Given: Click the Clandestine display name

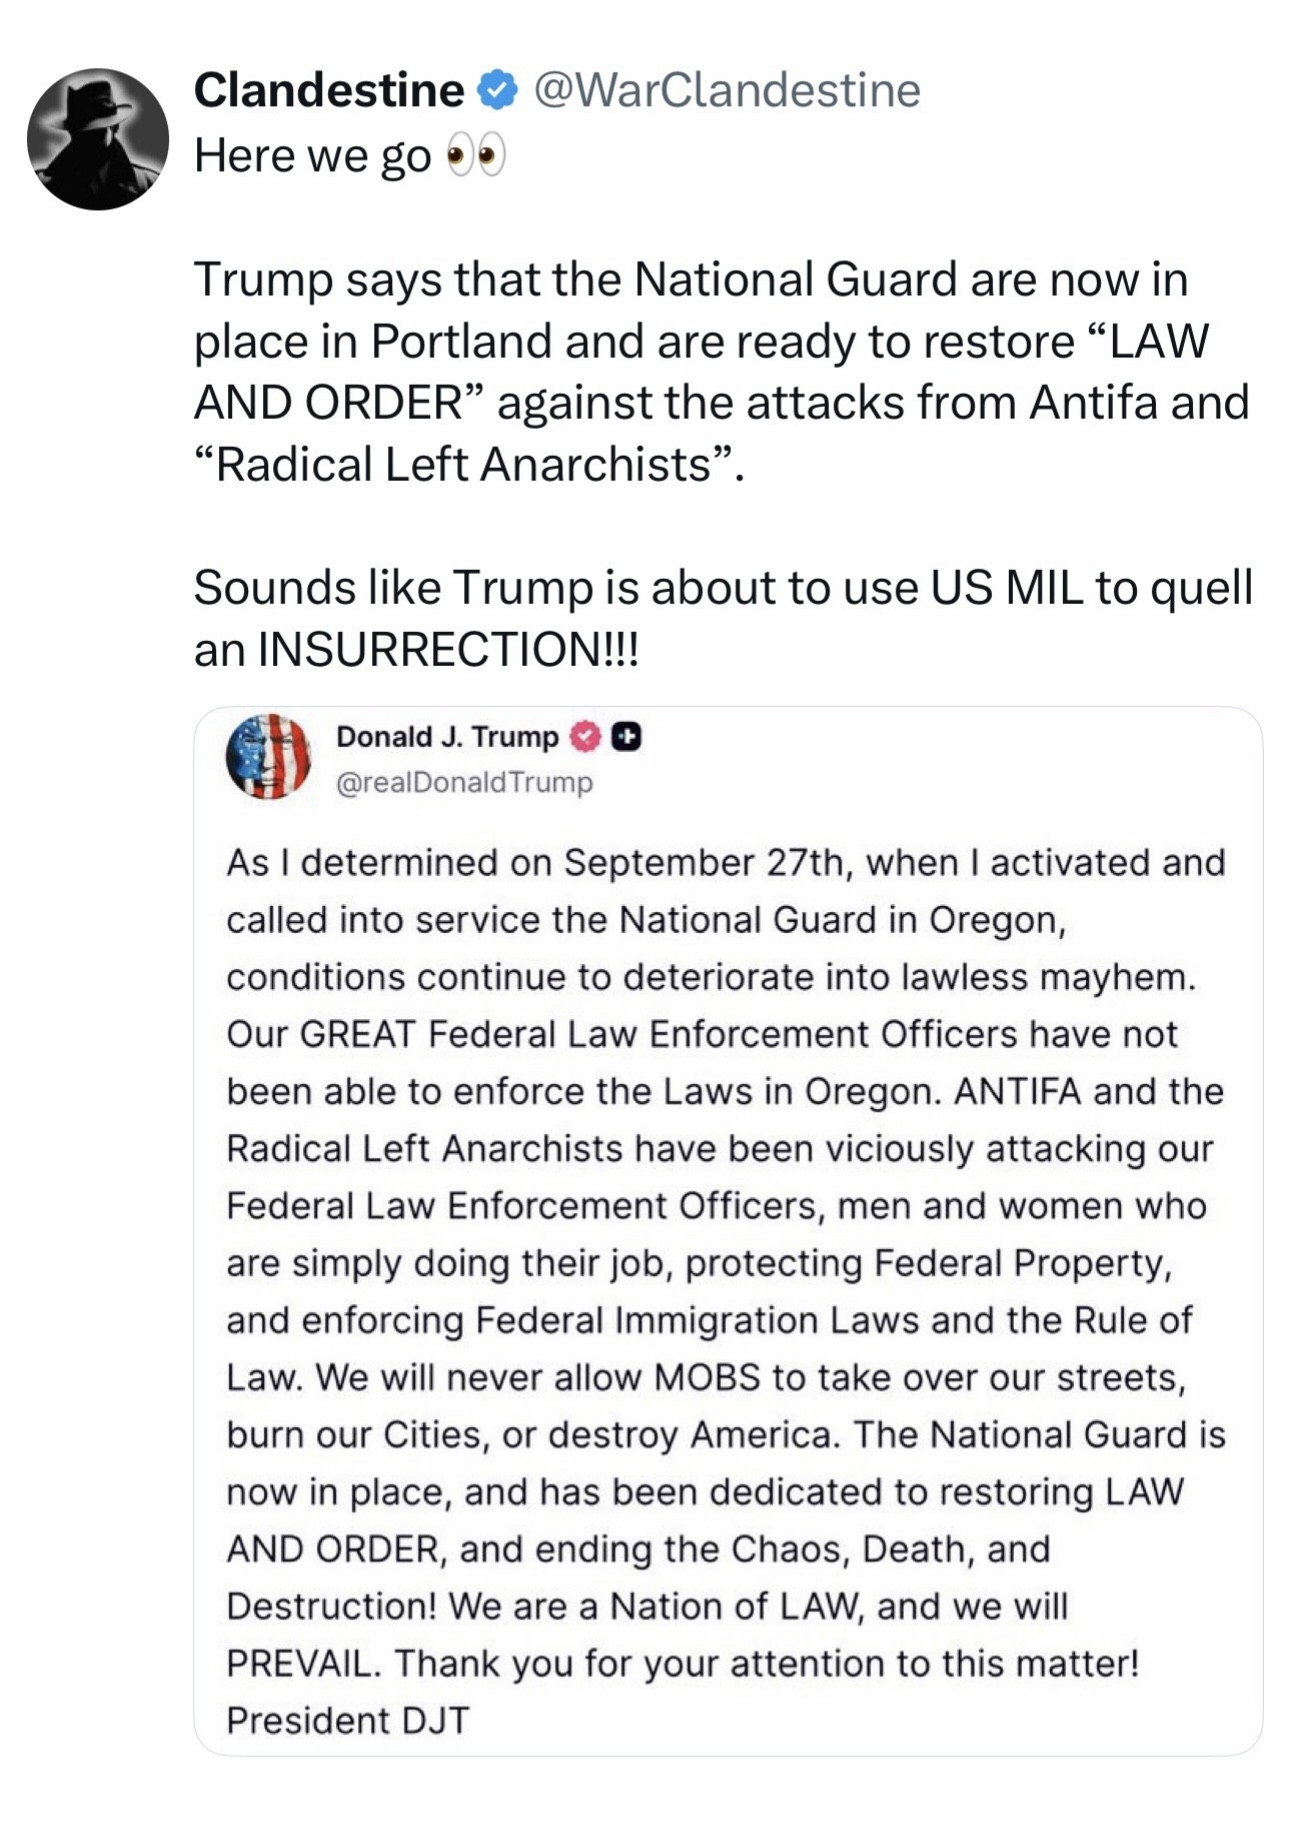Looking at the screenshot, I should click(x=328, y=90).
